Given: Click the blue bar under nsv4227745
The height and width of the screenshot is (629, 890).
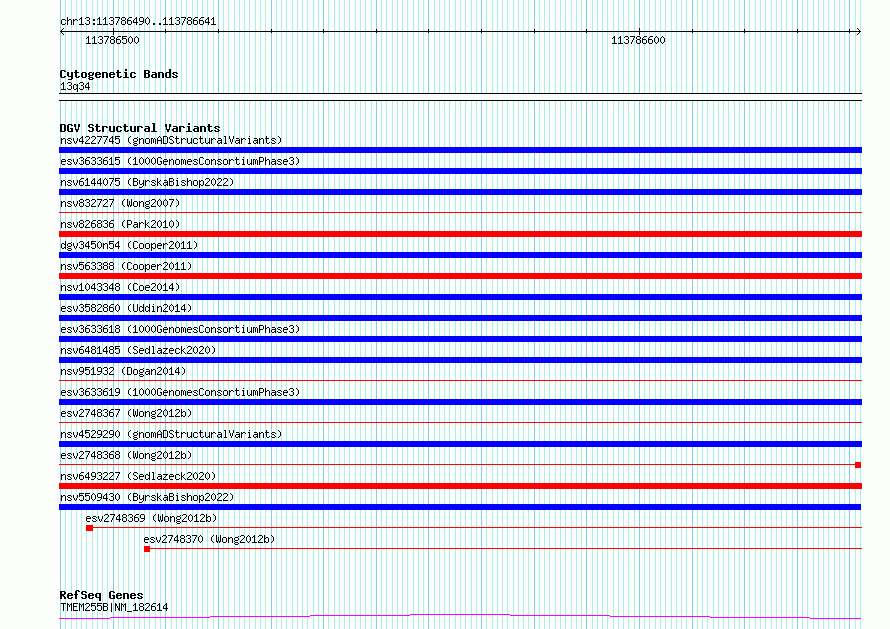Looking at the screenshot, I should 460,150.
